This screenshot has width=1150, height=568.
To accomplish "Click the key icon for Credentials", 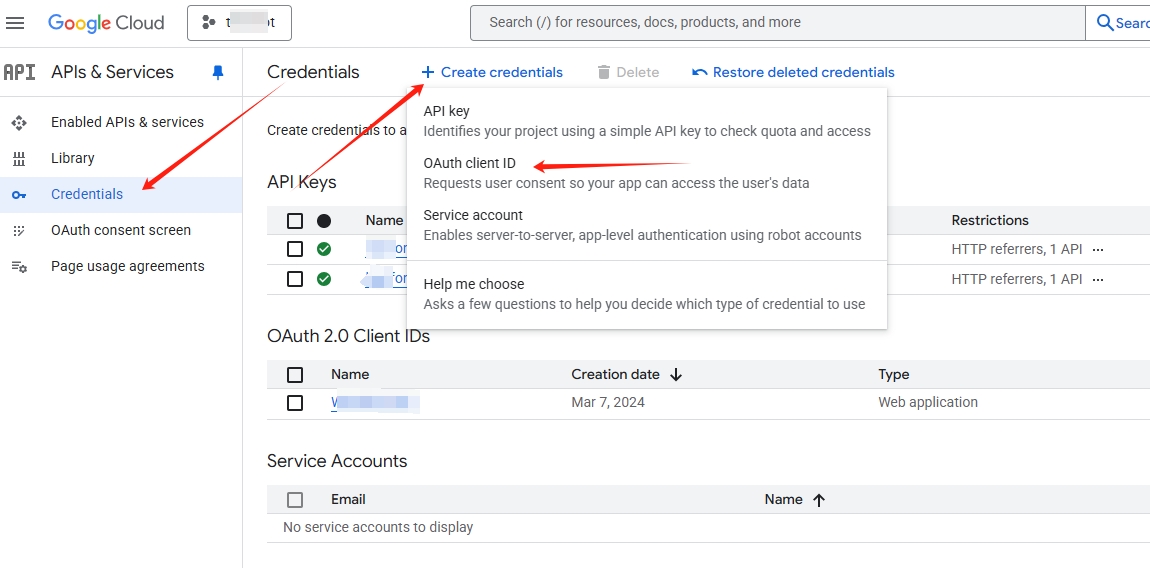I will coord(19,195).
